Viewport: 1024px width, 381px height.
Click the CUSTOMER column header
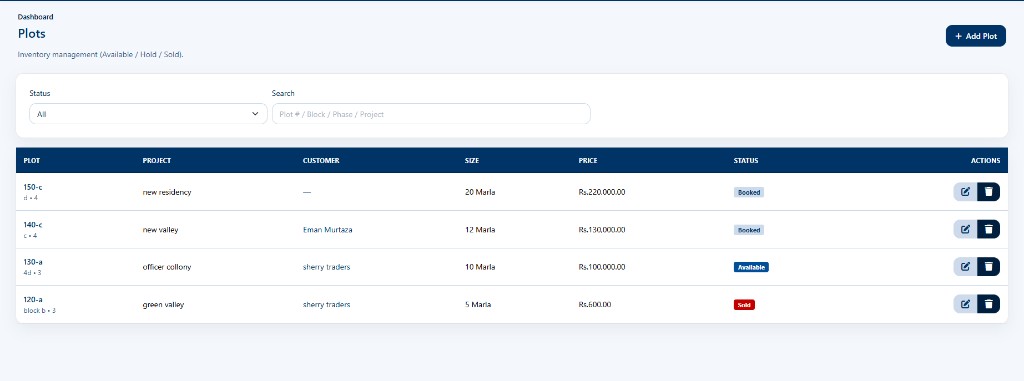[x=321, y=161]
